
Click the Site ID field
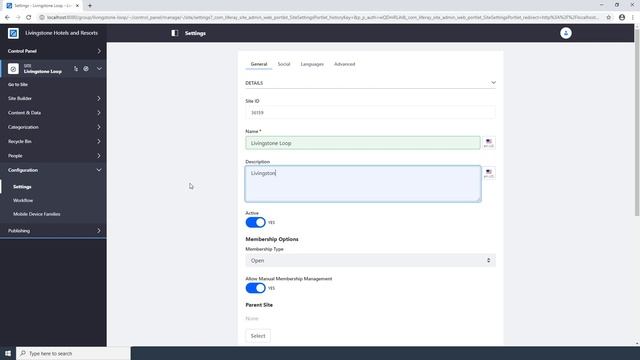point(371,112)
